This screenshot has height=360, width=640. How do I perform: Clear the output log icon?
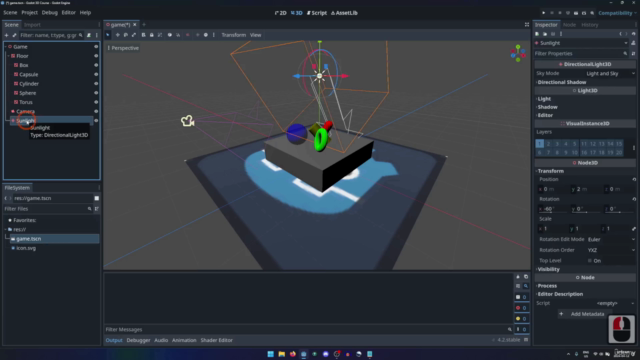point(518,277)
